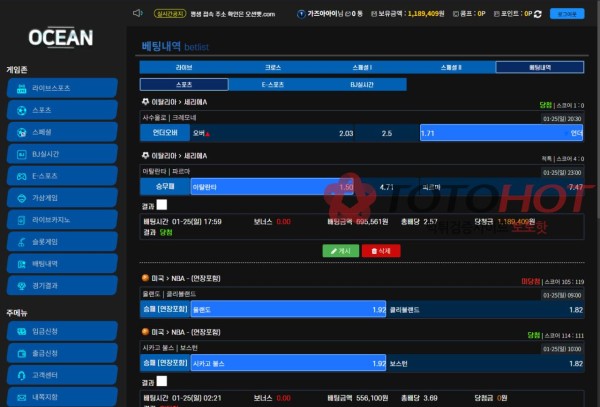Image resolution: width=600 pixels, height=407 pixels.
Task: Select the BJ실시간 sub-tab
Action: click(362, 84)
